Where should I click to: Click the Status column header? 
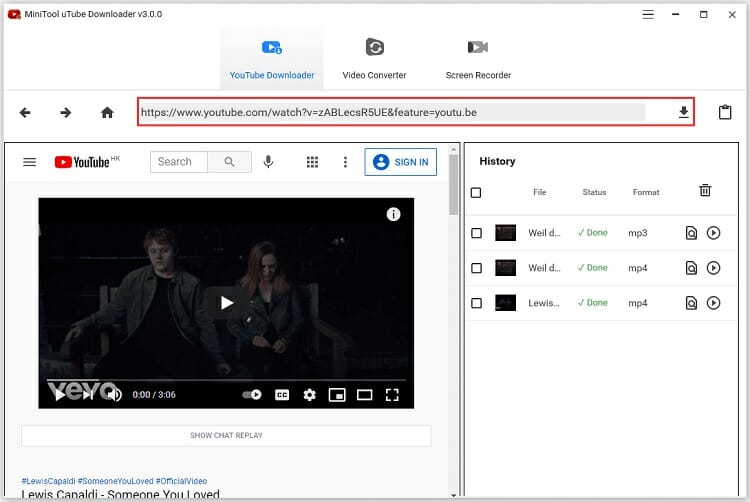tap(594, 192)
